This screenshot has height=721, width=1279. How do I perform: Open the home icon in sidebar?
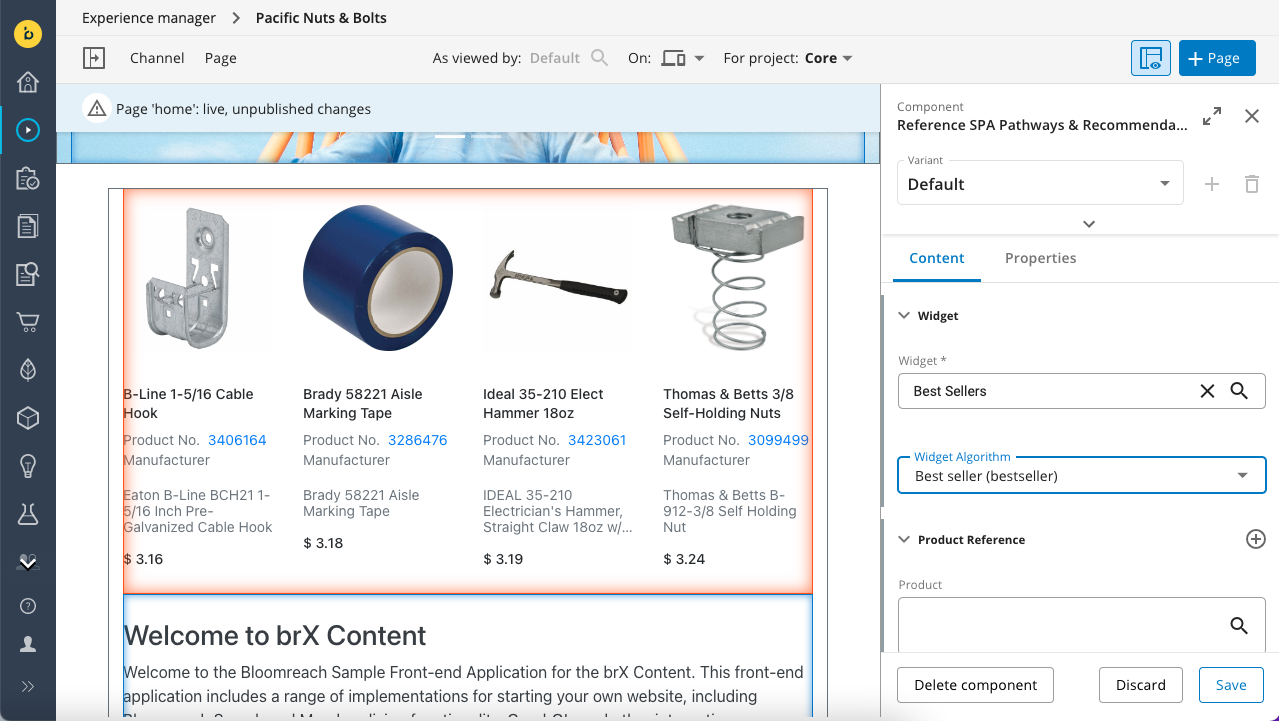pyautogui.click(x=28, y=82)
